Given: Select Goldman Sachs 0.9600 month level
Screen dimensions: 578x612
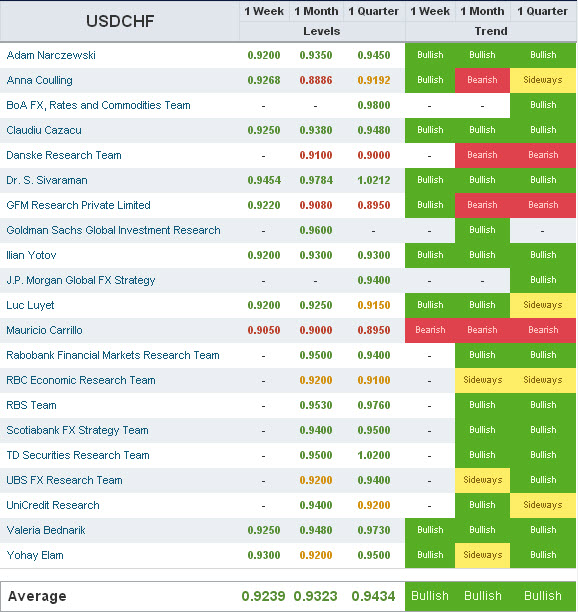Looking at the screenshot, I should tap(316, 230).
